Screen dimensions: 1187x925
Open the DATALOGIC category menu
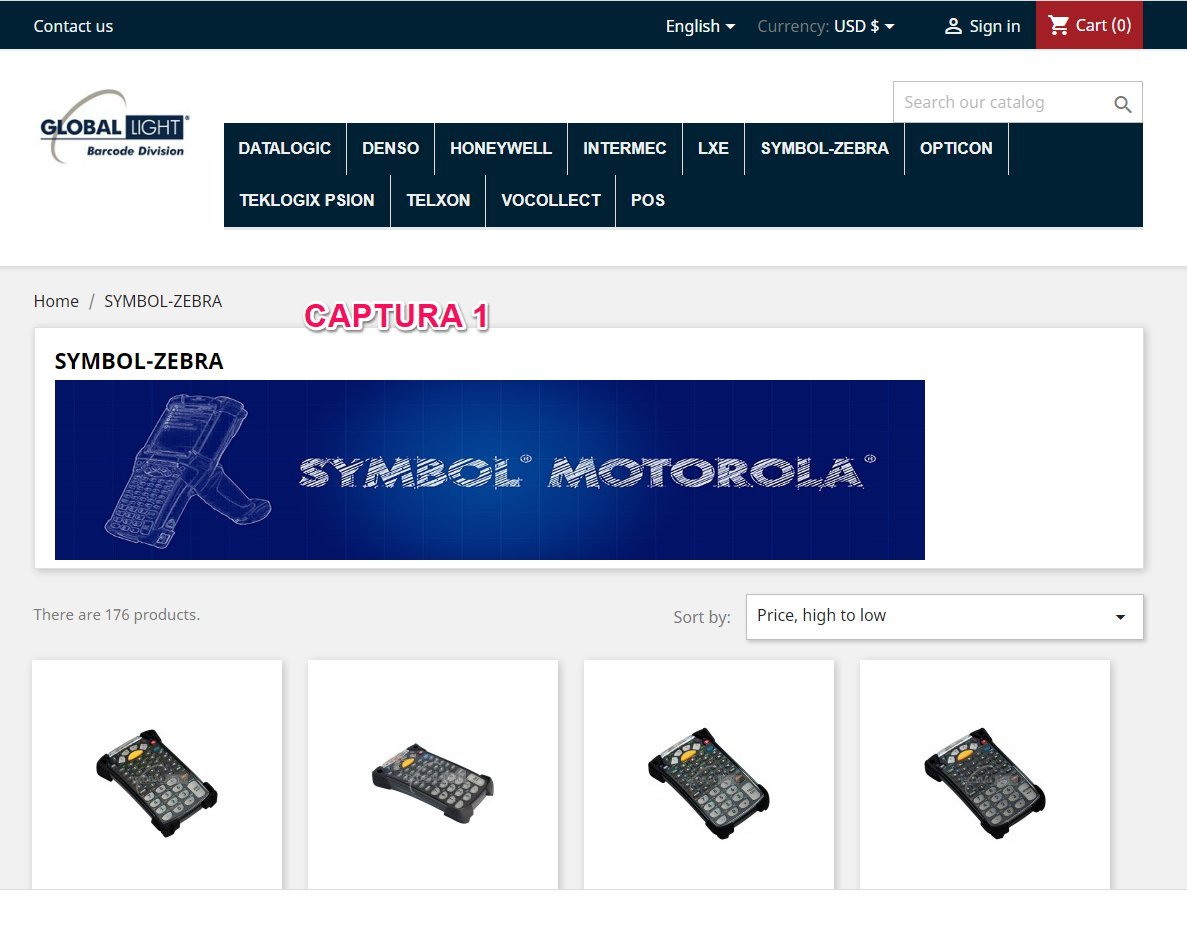(x=285, y=148)
